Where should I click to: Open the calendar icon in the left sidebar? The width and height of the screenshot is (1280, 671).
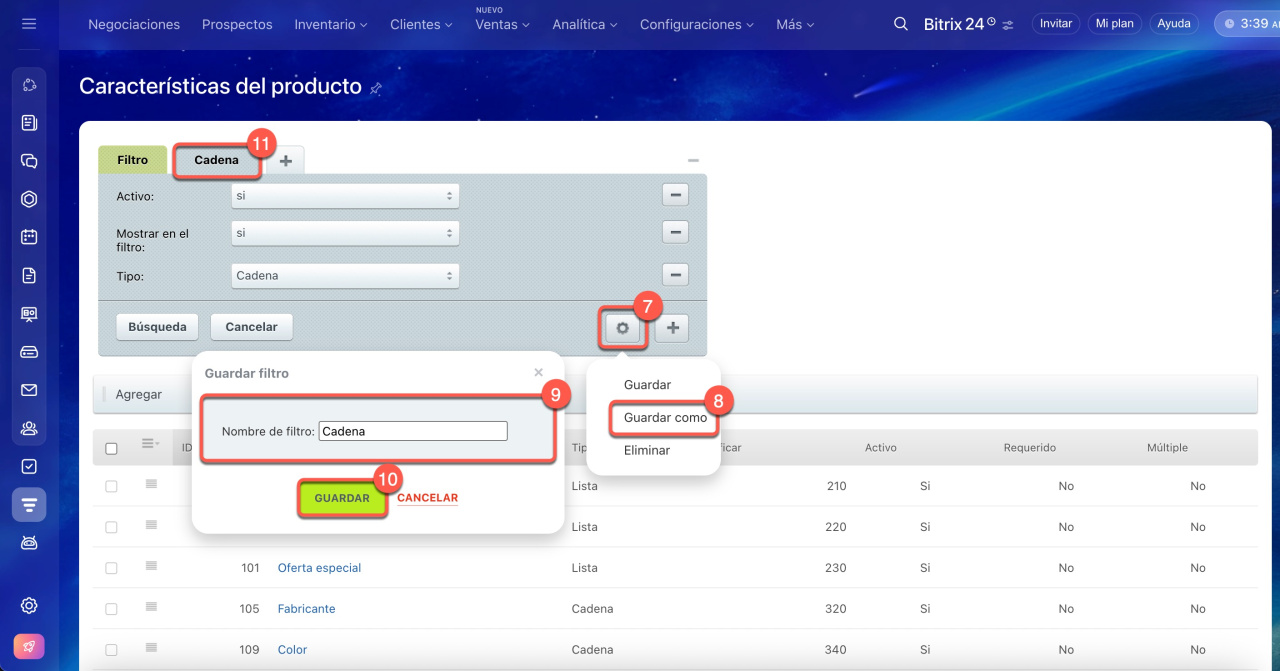tap(29, 237)
